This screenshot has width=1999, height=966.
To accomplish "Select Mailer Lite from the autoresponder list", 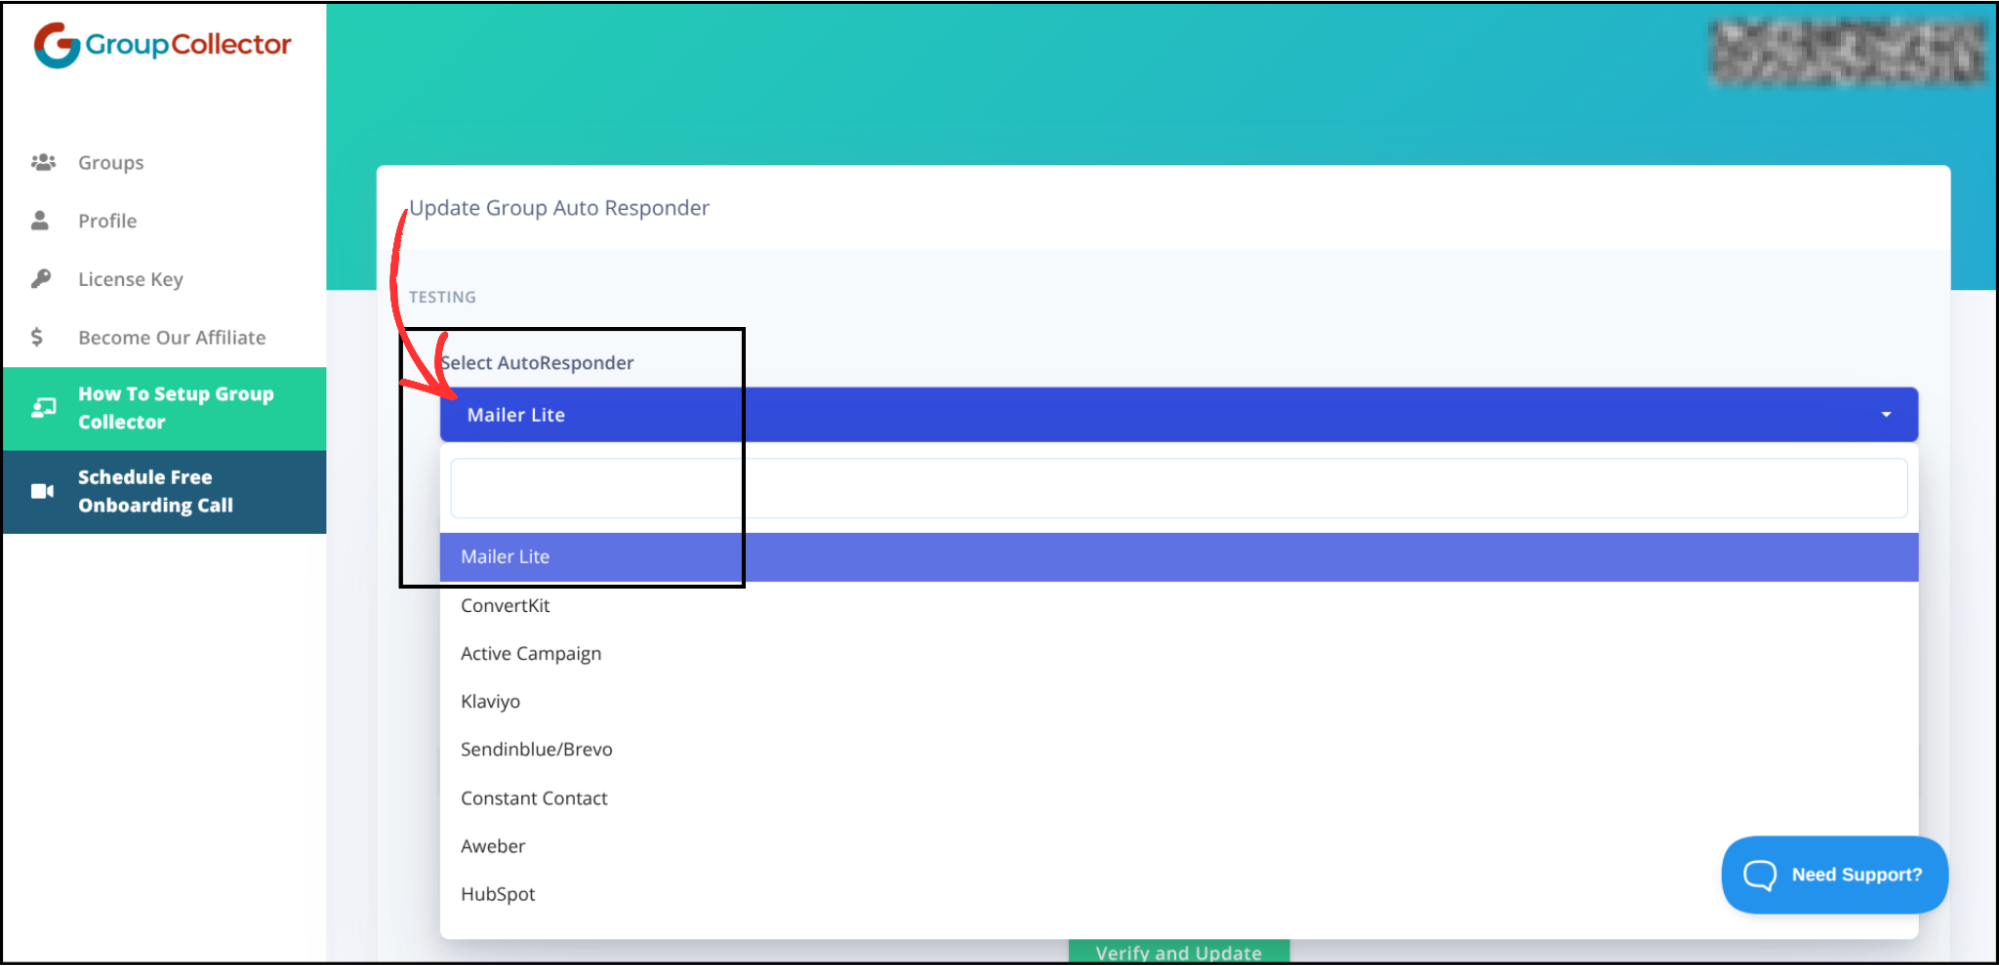I will pyautogui.click(x=504, y=556).
